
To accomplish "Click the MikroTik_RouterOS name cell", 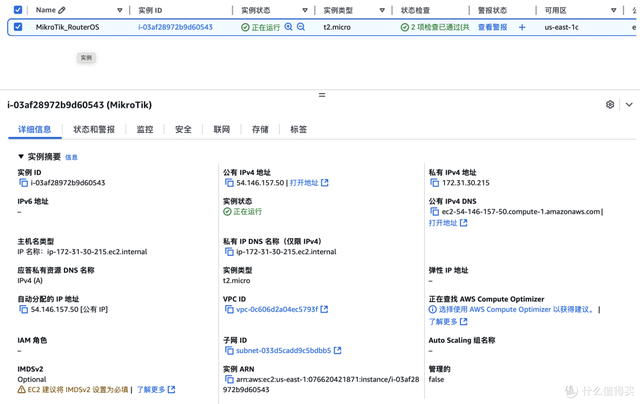I will (67, 27).
